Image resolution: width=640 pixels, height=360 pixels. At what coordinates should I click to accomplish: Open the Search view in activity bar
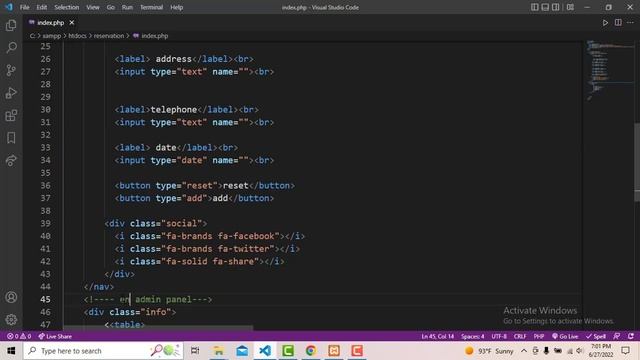tap(11, 47)
